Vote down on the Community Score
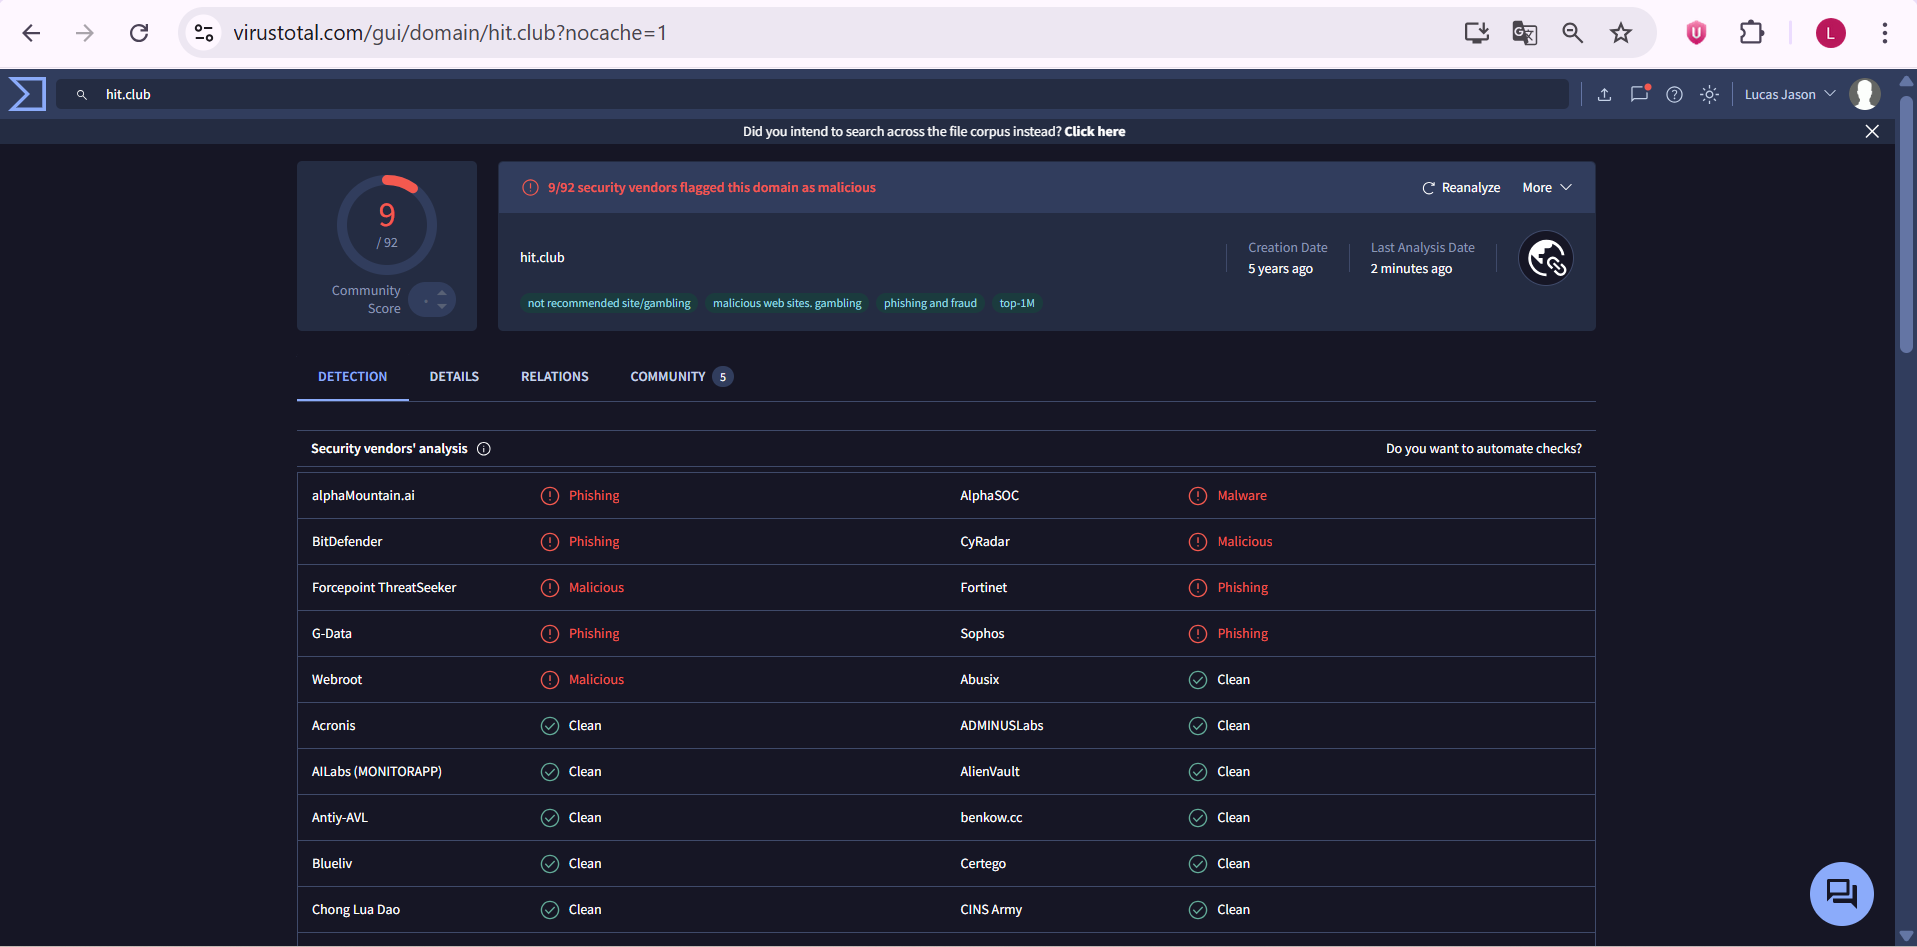 tap(442, 307)
